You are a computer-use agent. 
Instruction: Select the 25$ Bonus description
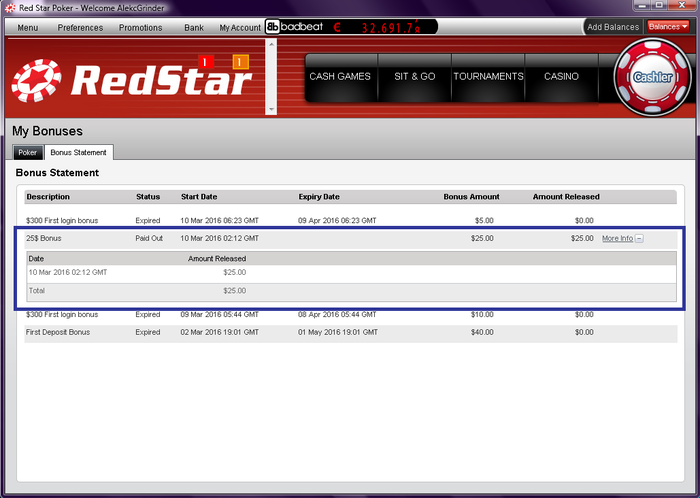pos(44,238)
